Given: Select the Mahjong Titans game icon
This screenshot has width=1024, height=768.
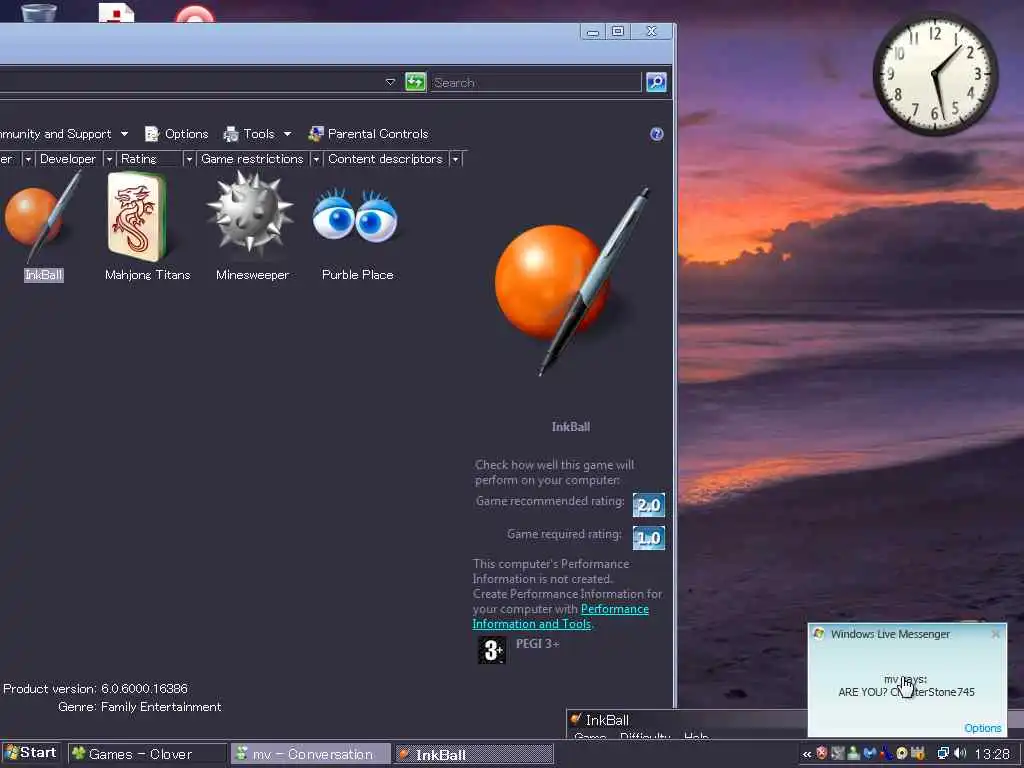Looking at the screenshot, I should (x=136, y=217).
